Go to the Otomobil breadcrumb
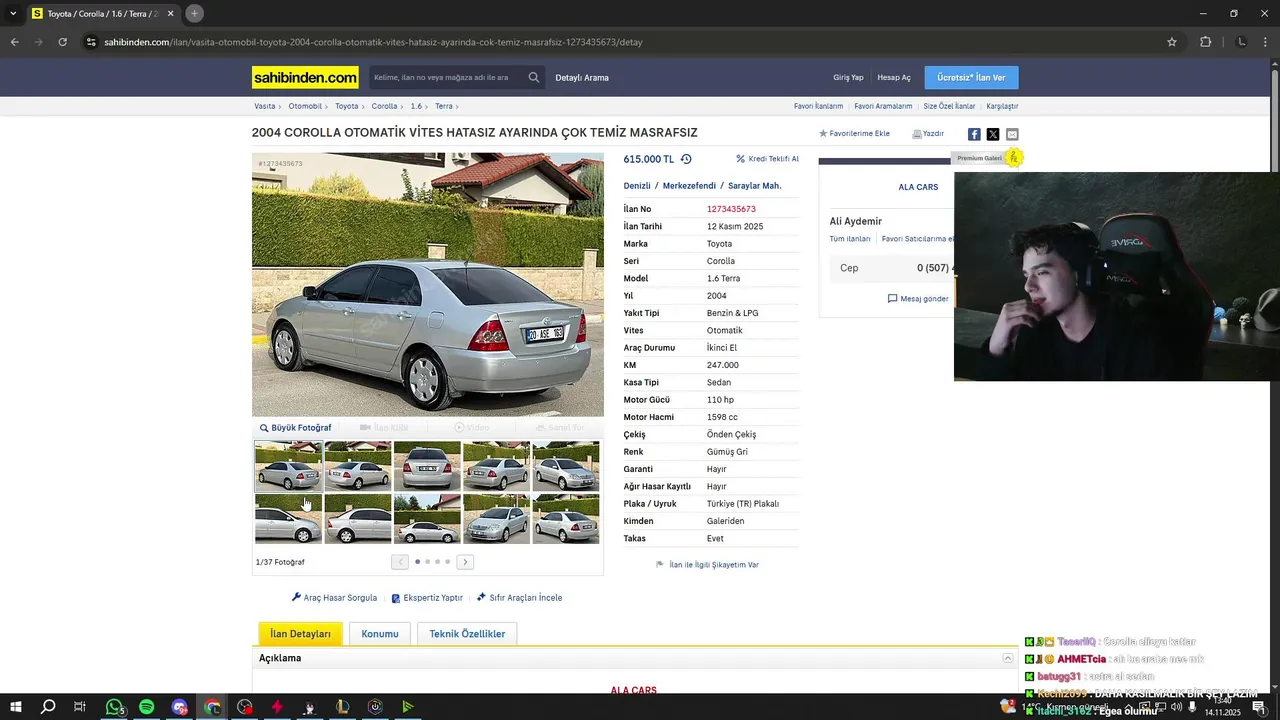 coord(305,106)
